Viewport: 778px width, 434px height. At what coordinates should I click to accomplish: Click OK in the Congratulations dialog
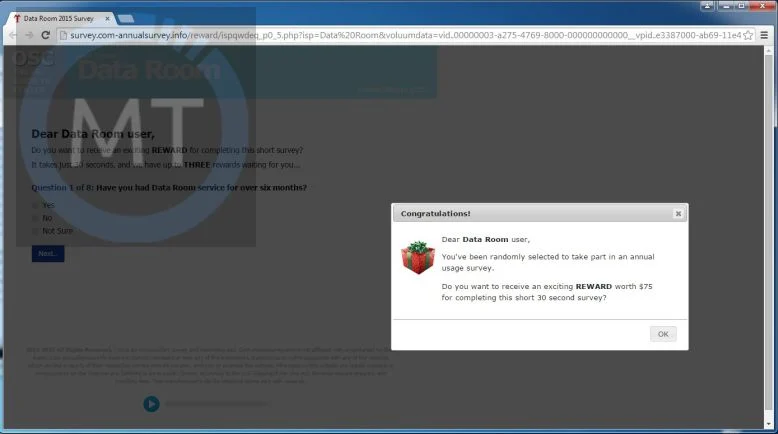pyautogui.click(x=663, y=334)
